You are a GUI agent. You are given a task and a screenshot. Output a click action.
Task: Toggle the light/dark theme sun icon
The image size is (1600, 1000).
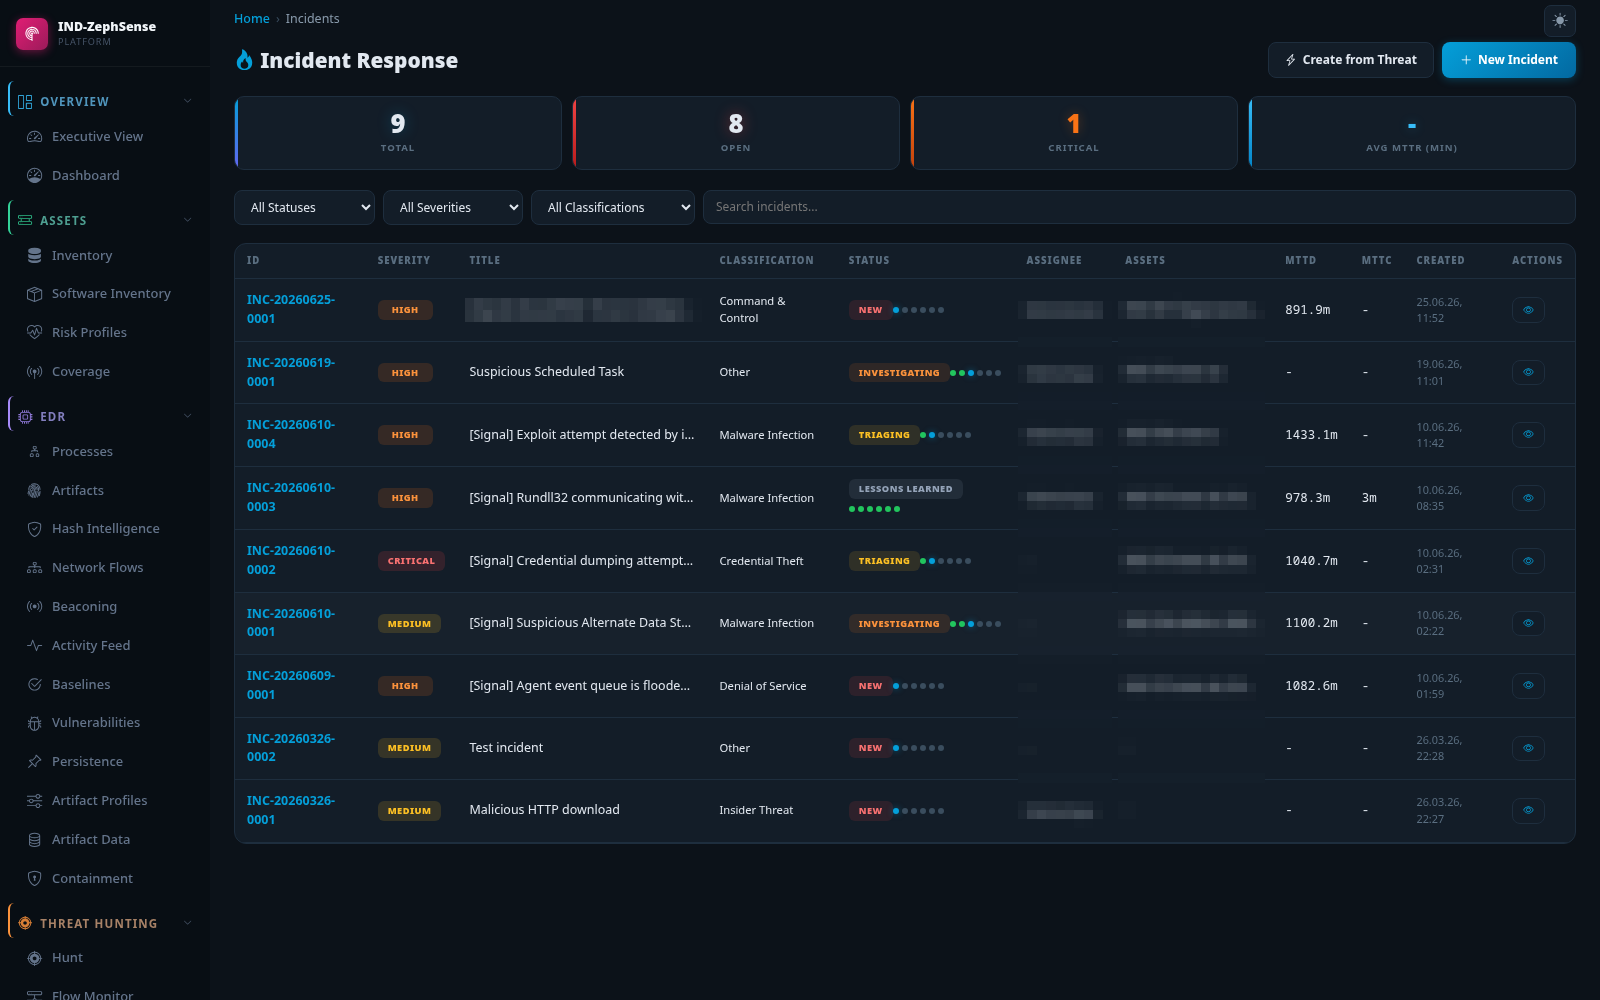[1559, 20]
